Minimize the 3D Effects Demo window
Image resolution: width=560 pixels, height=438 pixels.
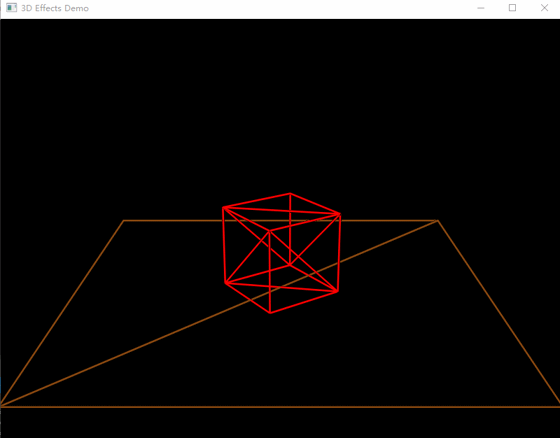pyautogui.click(x=481, y=8)
